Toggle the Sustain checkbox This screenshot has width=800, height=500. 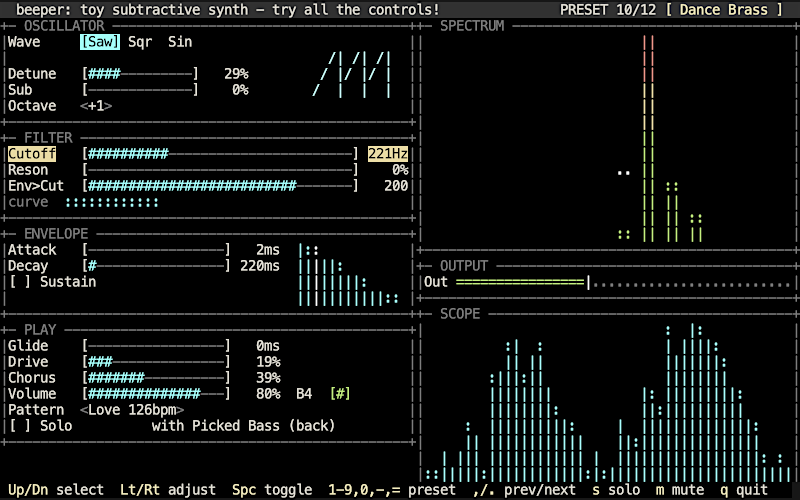coord(20,282)
